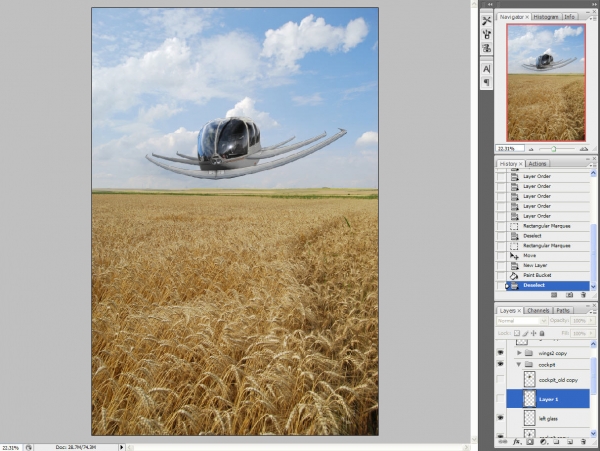Select the Navigator tab
Viewport: 600px width, 451px height.
tap(512, 17)
